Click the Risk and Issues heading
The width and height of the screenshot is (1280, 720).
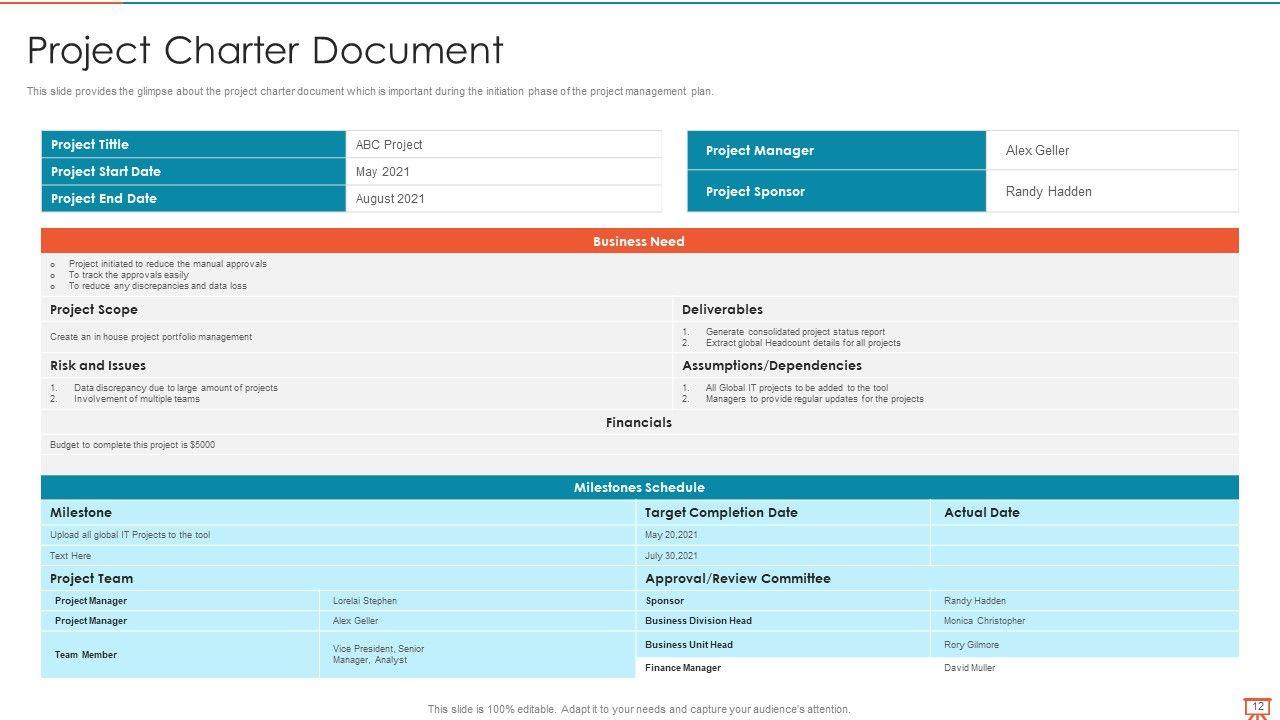(x=98, y=366)
